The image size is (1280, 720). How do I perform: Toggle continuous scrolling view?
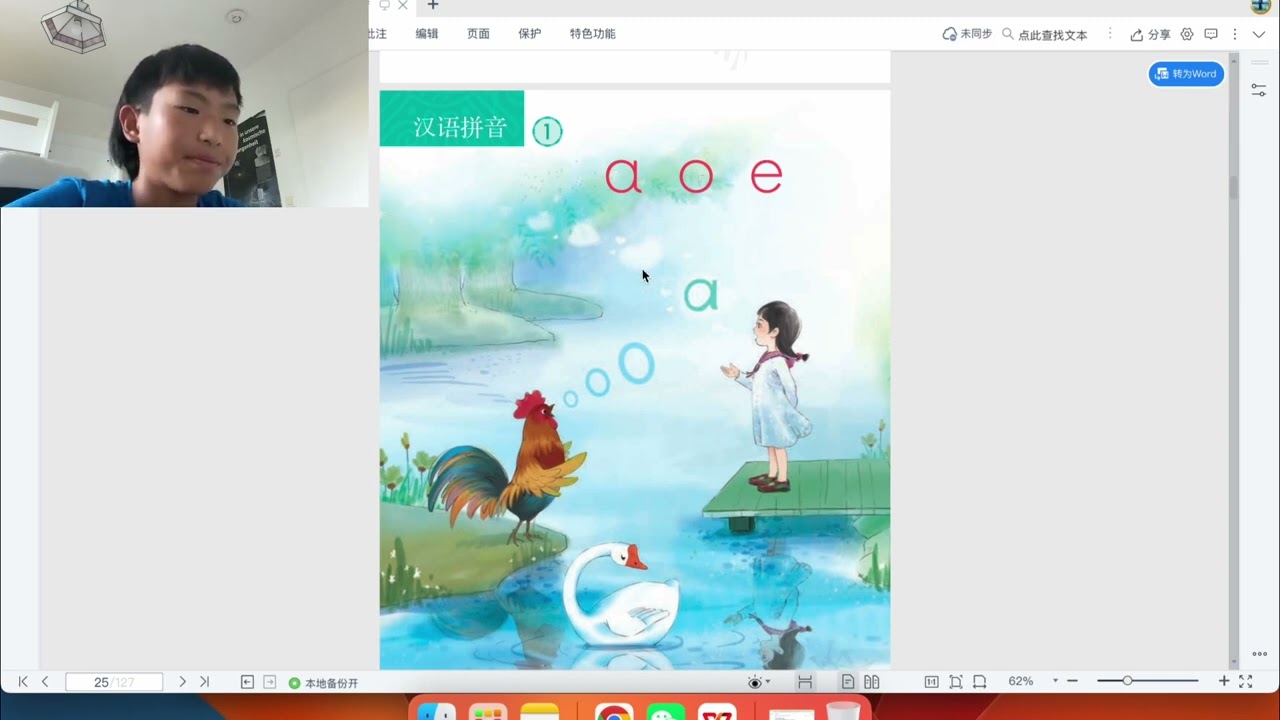[805, 682]
